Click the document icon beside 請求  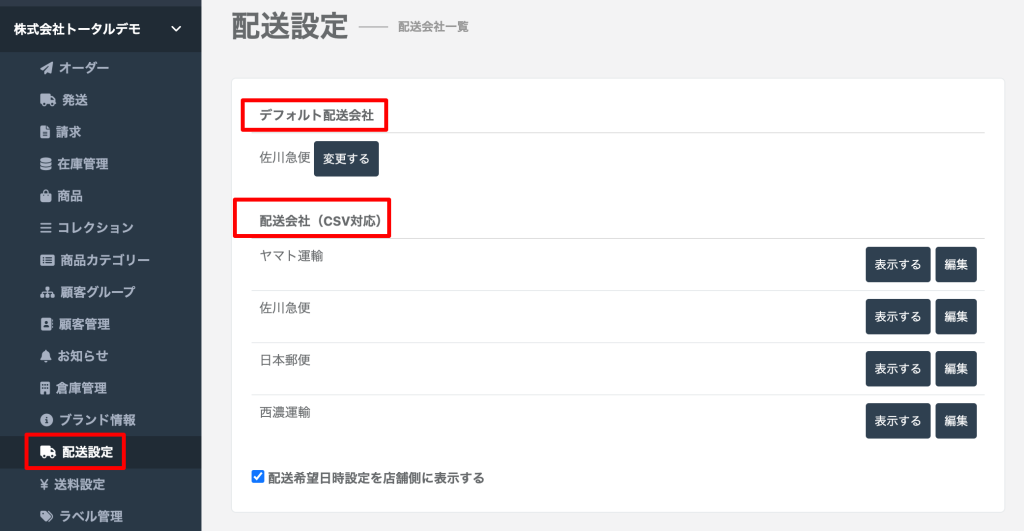(45, 132)
